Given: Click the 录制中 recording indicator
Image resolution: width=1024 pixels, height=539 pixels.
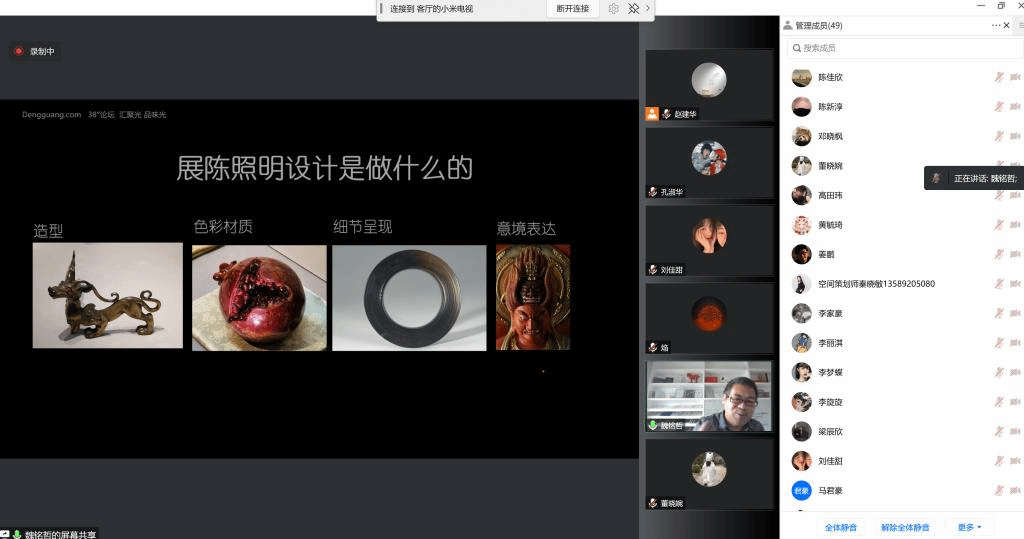Looking at the screenshot, I should [x=35, y=51].
